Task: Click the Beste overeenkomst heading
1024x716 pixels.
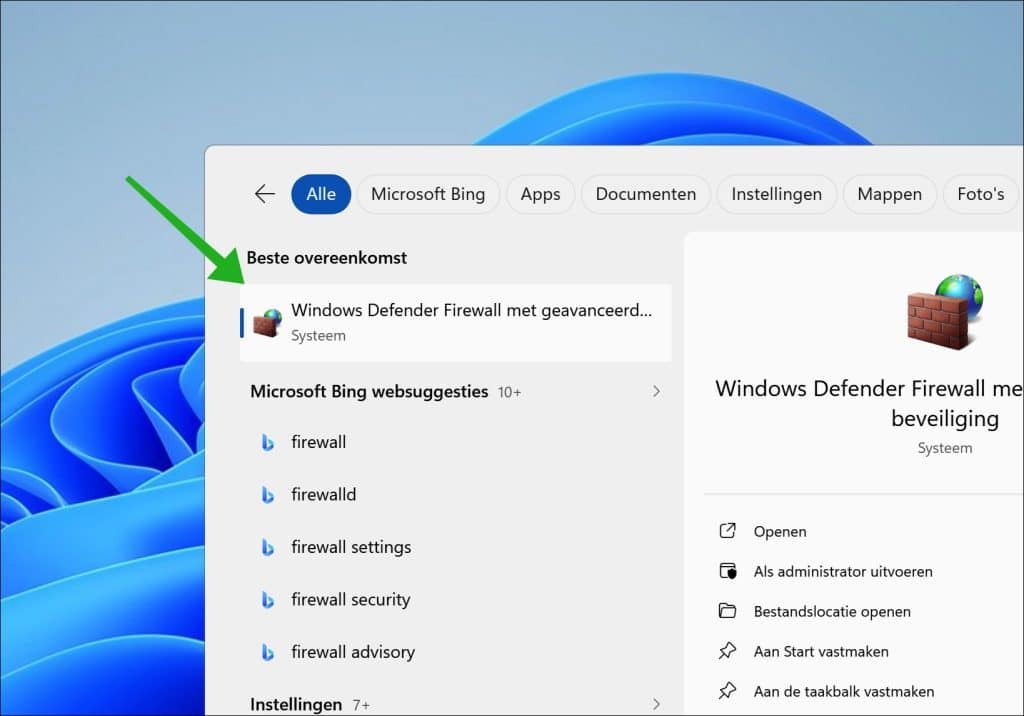Action: [x=327, y=258]
